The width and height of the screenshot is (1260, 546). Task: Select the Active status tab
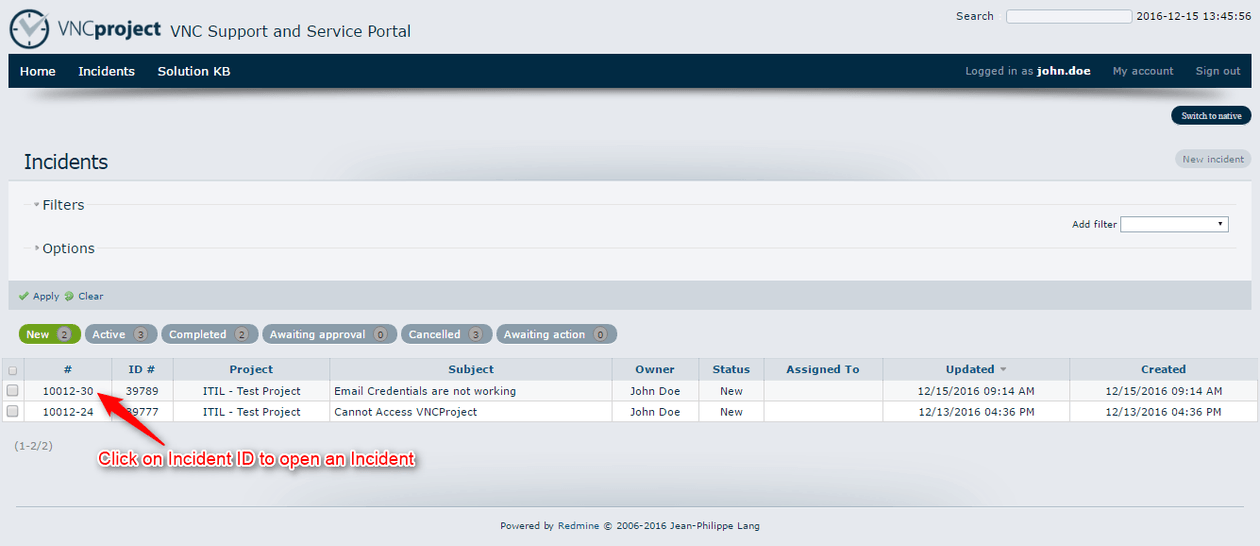119,334
